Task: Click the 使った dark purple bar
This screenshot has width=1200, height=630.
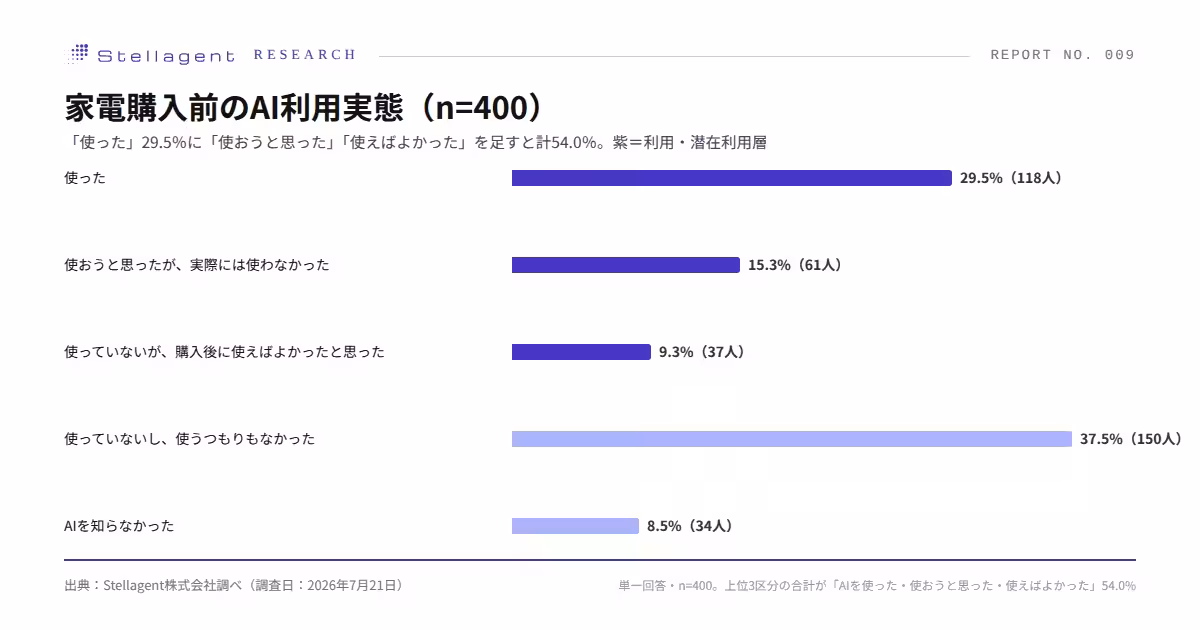Action: 731,178
